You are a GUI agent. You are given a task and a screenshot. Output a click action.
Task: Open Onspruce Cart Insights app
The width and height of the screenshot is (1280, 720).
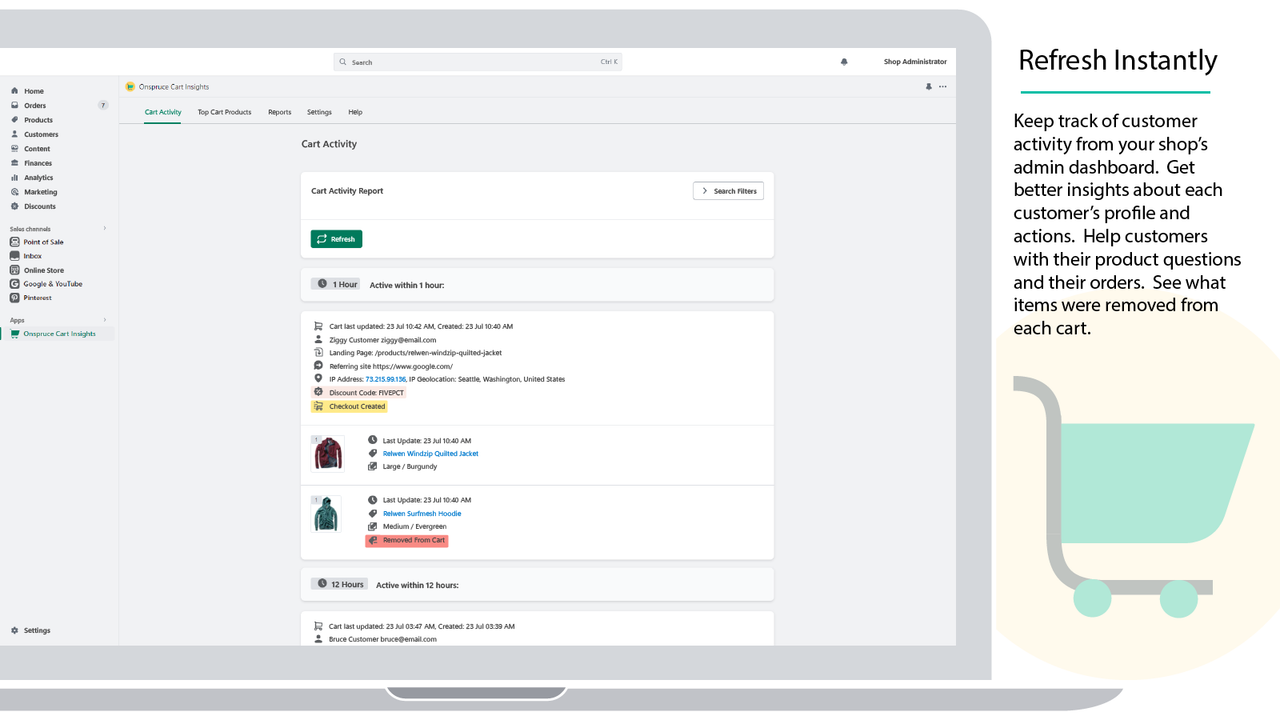click(59, 334)
